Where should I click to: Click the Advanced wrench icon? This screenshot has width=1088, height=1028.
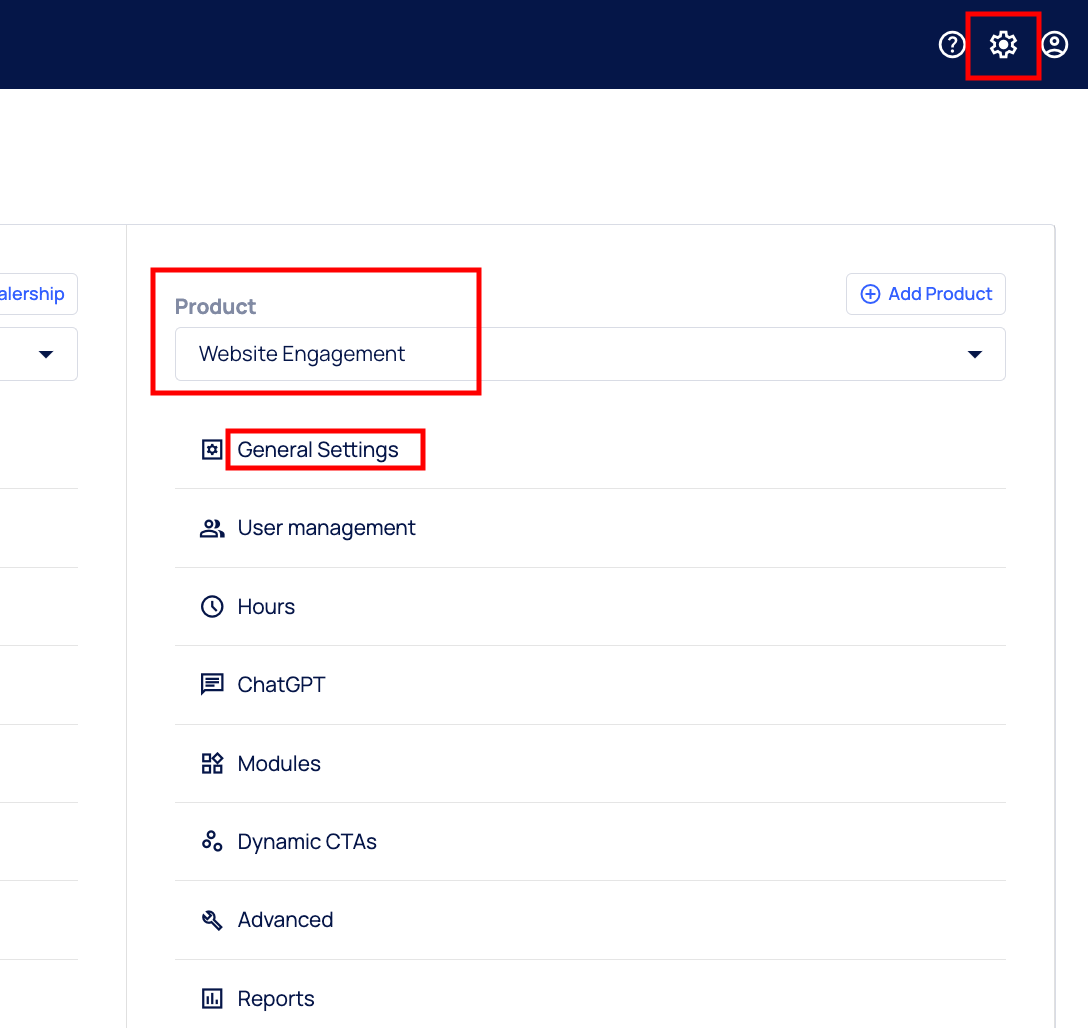[212, 920]
